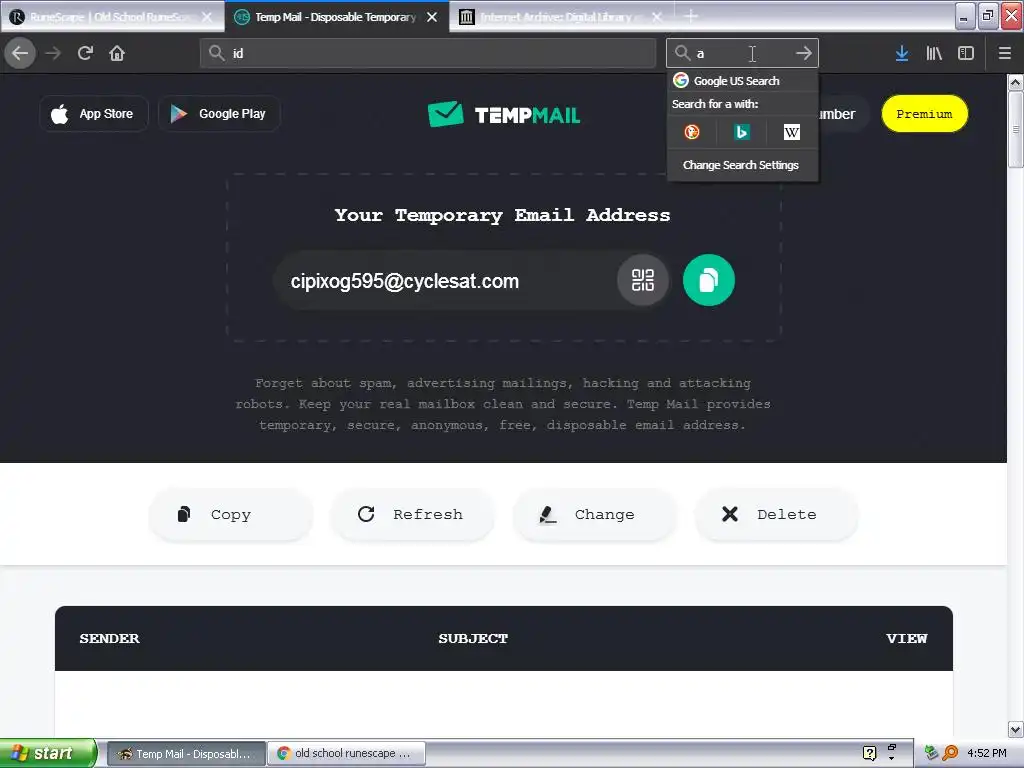This screenshot has height=768, width=1024.
Task: Click the Delete email button
Action: pos(776,515)
